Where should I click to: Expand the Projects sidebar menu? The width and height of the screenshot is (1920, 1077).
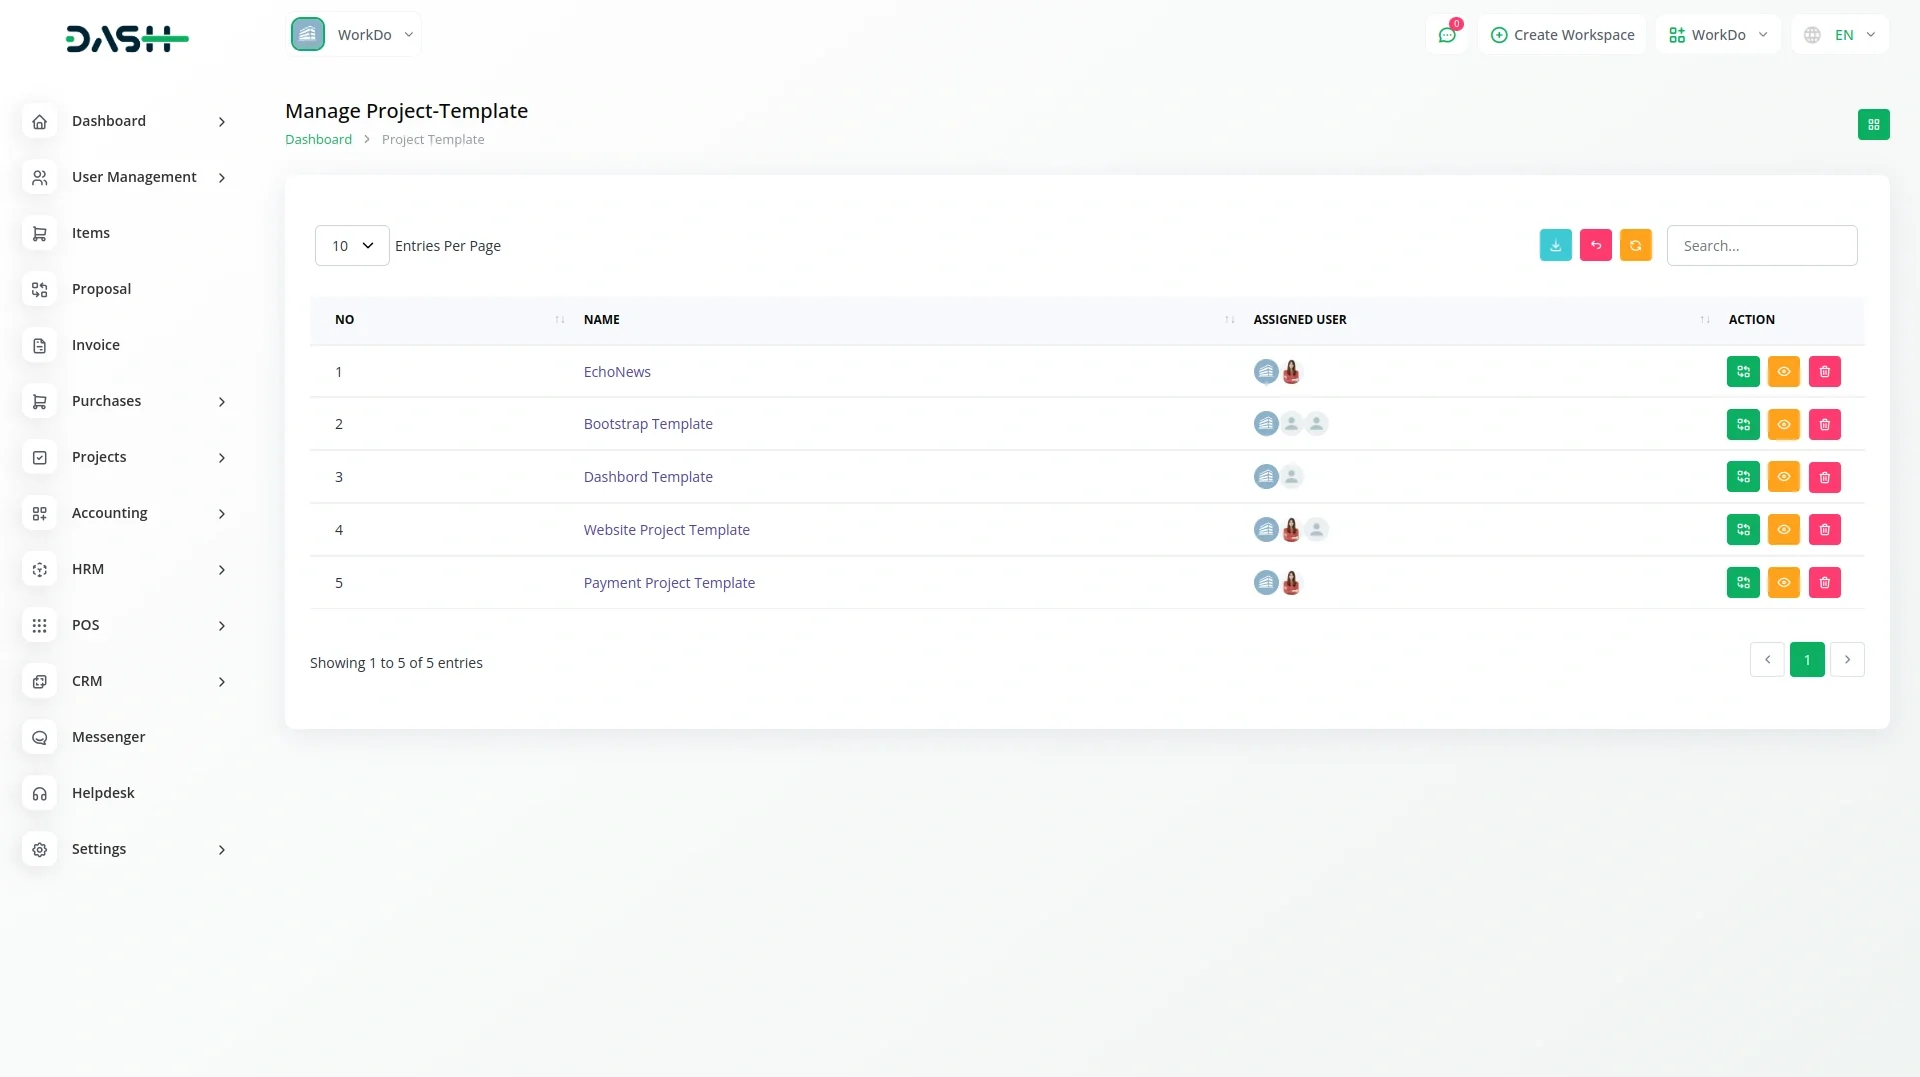click(x=125, y=457)
